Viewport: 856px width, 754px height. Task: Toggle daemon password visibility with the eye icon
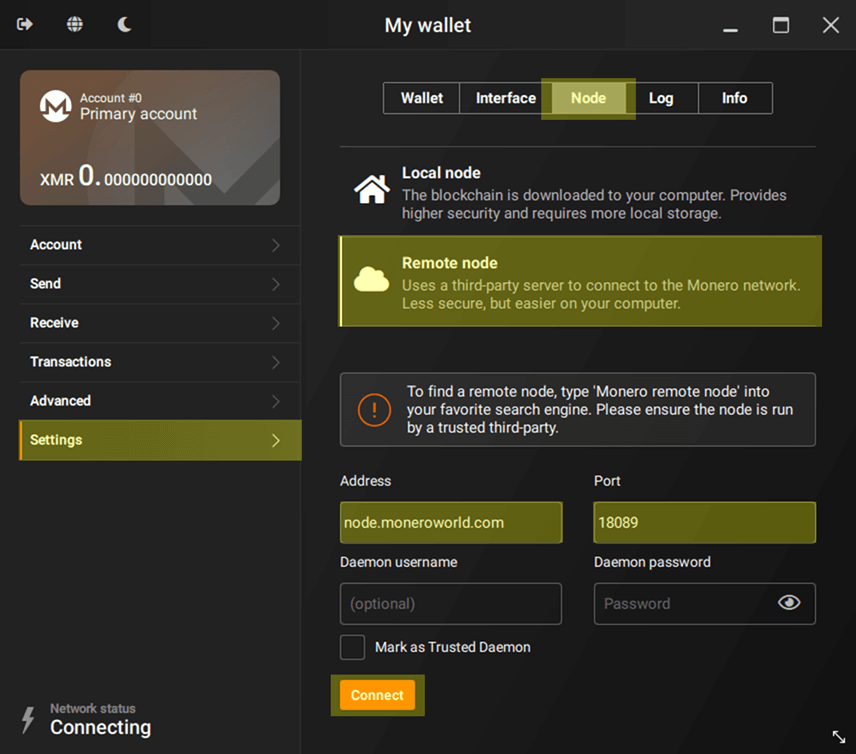click(x=789, y=603)
